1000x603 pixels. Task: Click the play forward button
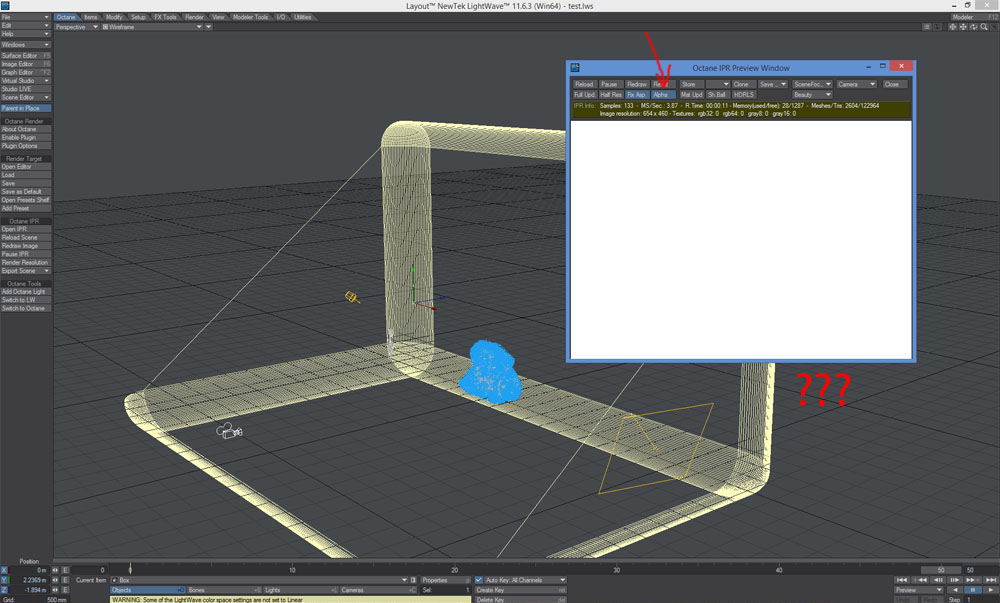point(990,590)
